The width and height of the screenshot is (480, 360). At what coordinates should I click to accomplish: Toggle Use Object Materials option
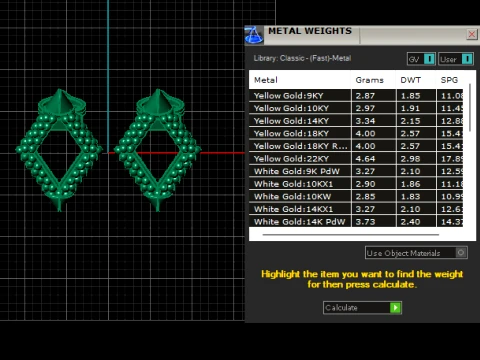click(416, 253)
